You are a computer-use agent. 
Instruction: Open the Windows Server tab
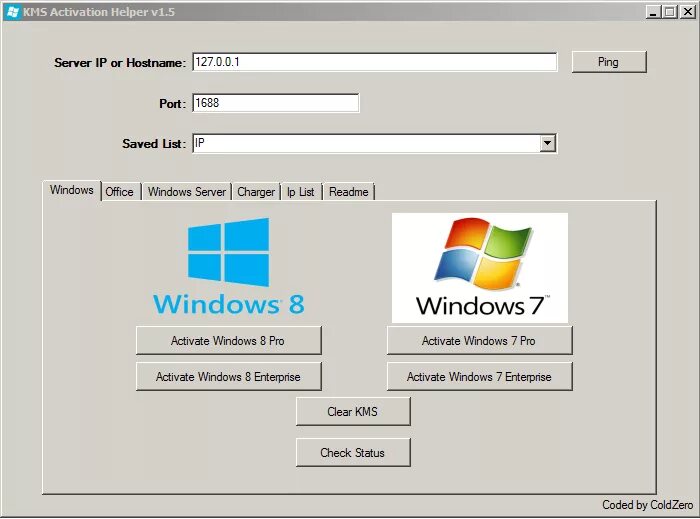(187, 192)
